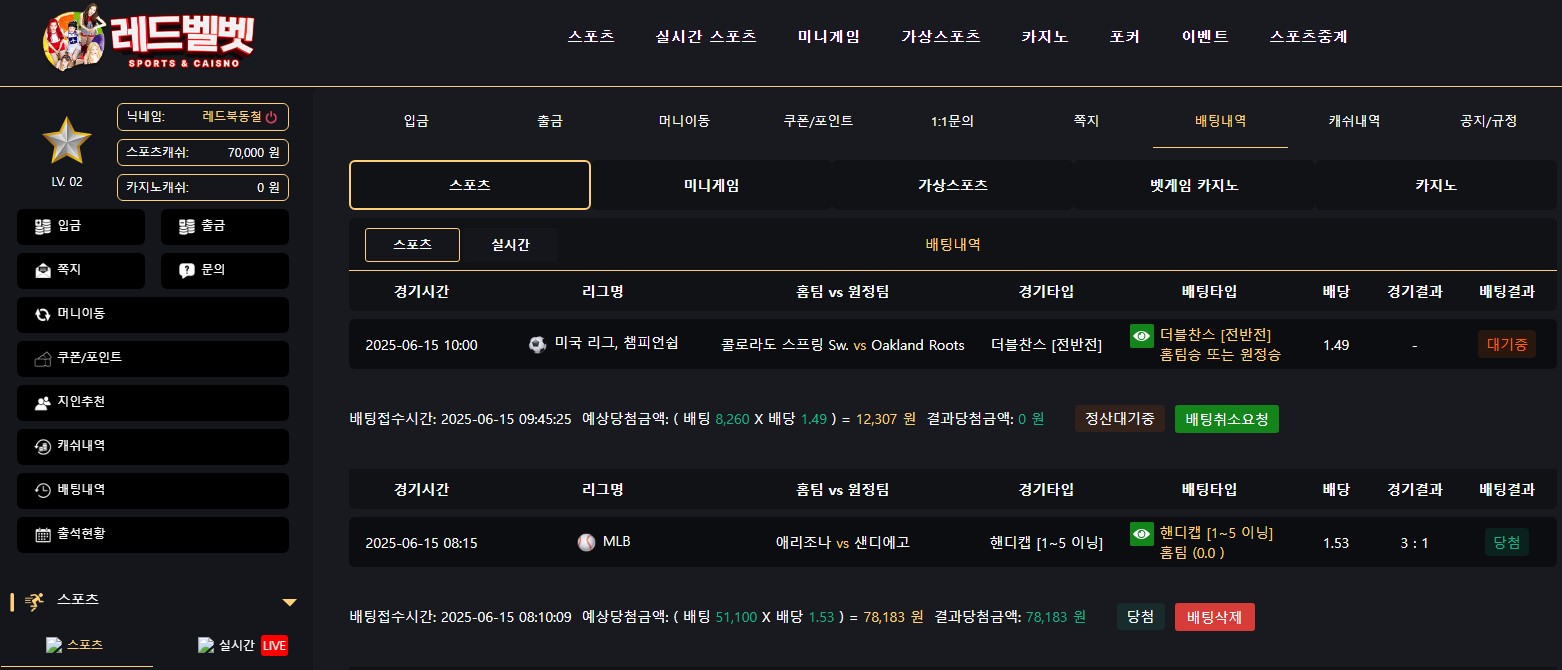
Task: Click the baseball icon next to MLB
Action: pos(586,542)
